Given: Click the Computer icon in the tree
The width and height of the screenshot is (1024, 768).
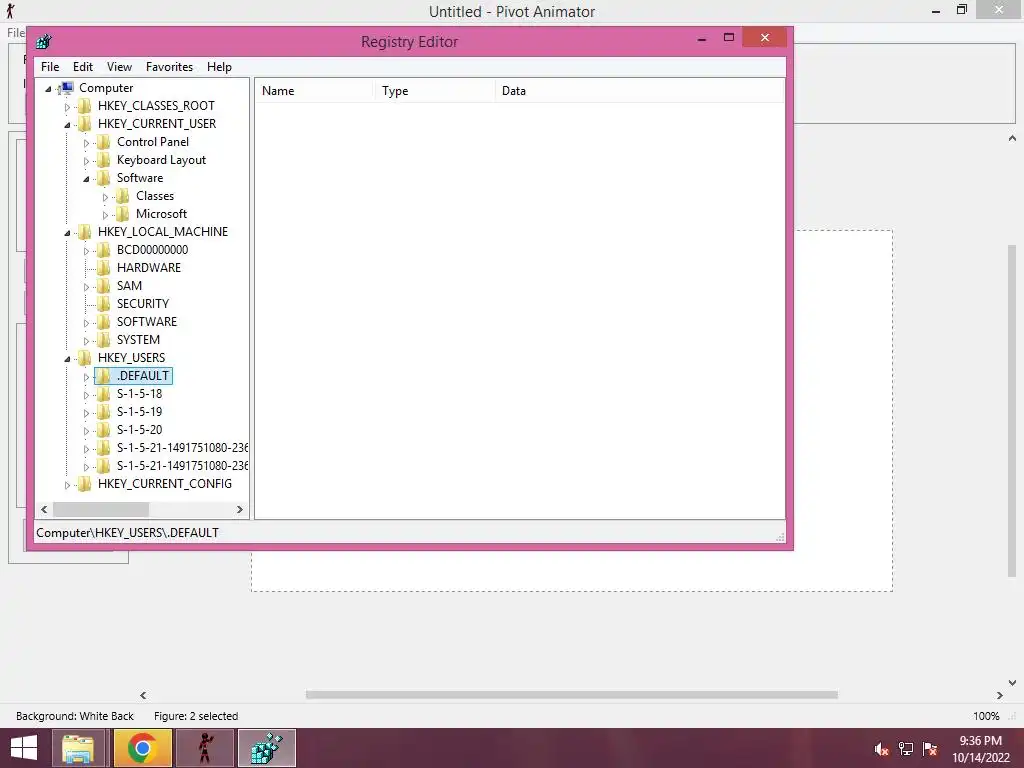Looking at the screenshot, I should [65, 88].
